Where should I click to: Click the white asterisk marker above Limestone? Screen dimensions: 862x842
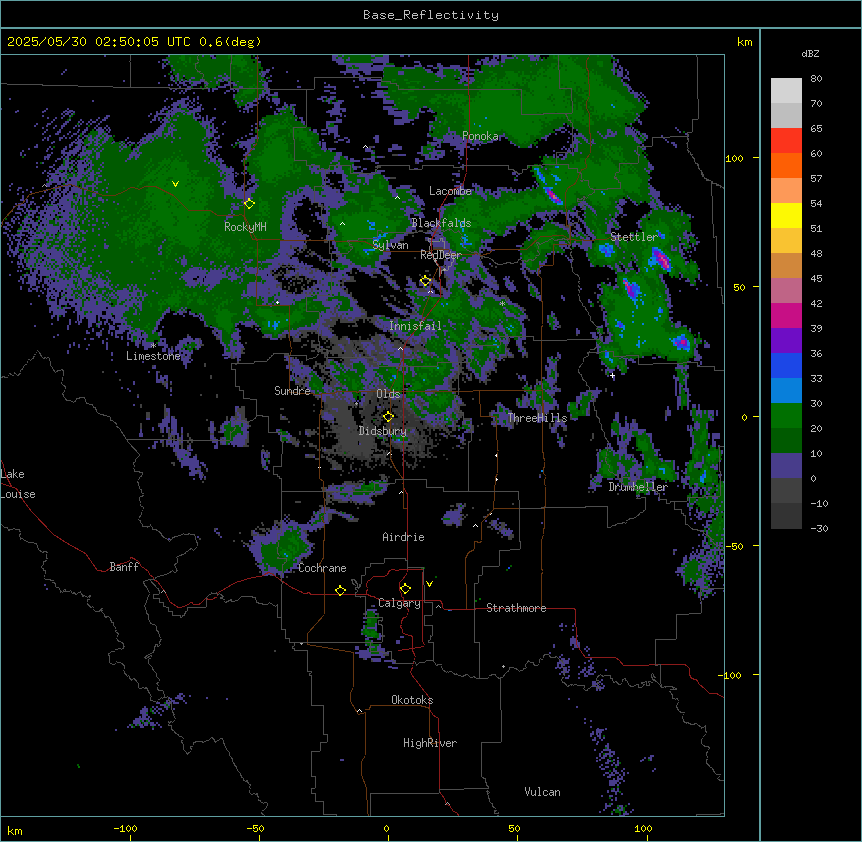click(153, 346)
